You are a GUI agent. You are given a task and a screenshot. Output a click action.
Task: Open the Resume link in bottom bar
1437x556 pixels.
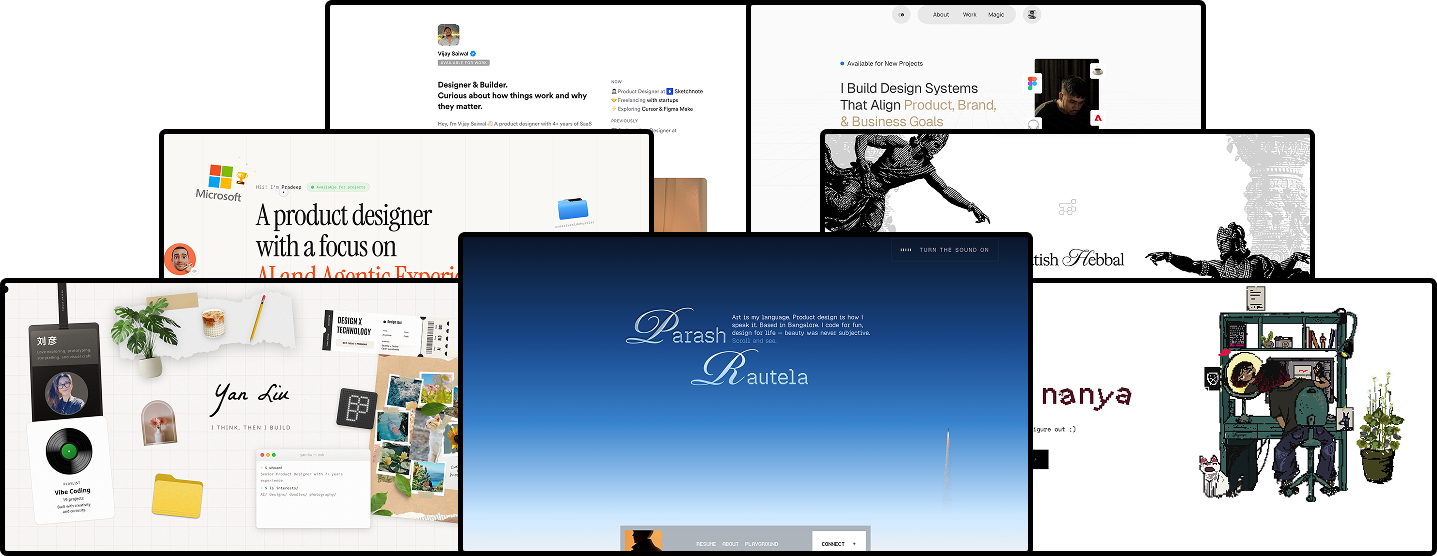[x=705, y=544]
